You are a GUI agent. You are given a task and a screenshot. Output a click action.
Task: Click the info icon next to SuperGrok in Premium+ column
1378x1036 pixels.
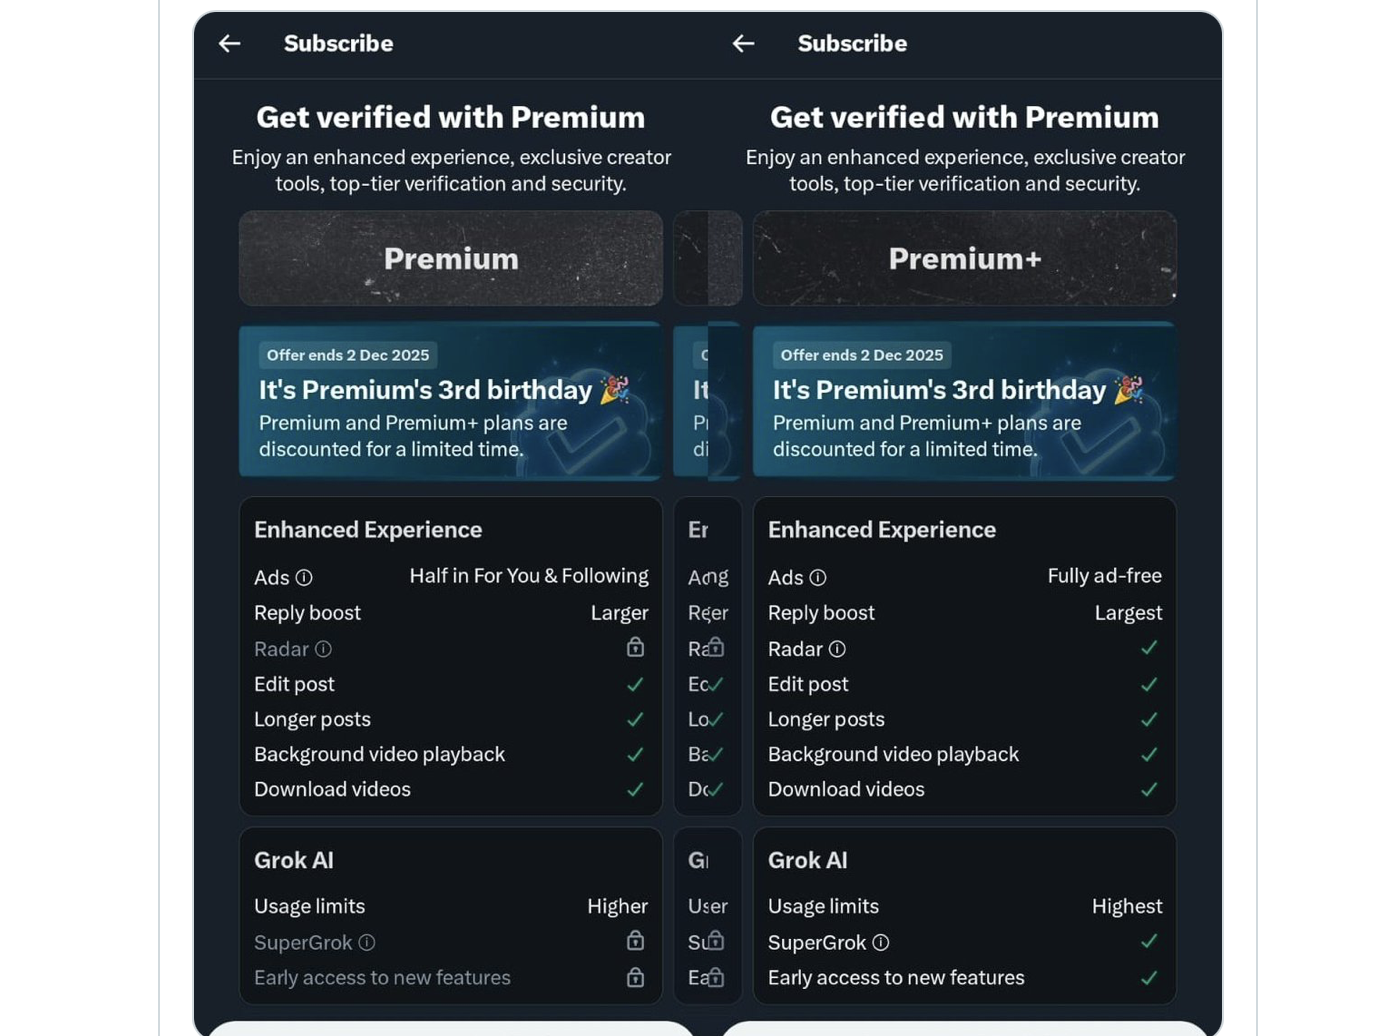tap(881, 942)
